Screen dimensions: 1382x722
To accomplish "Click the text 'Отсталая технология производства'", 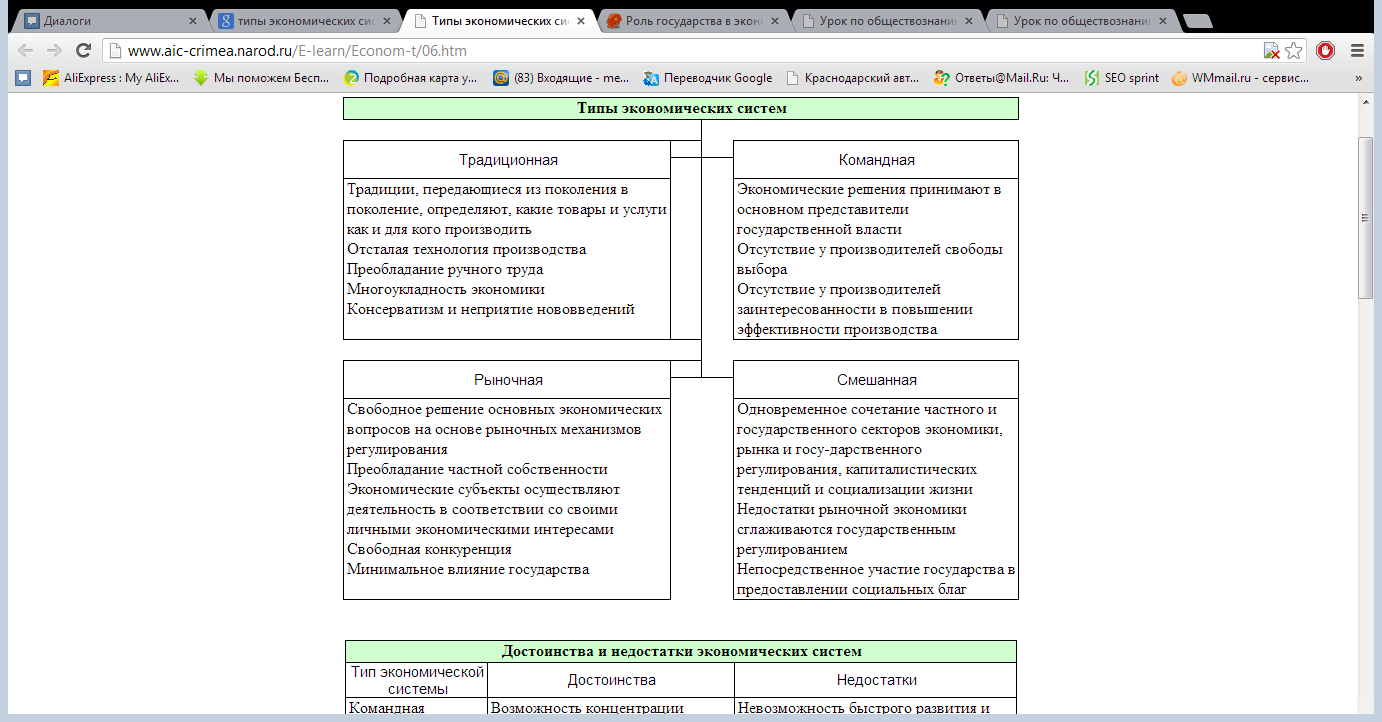I will point(466,249).
